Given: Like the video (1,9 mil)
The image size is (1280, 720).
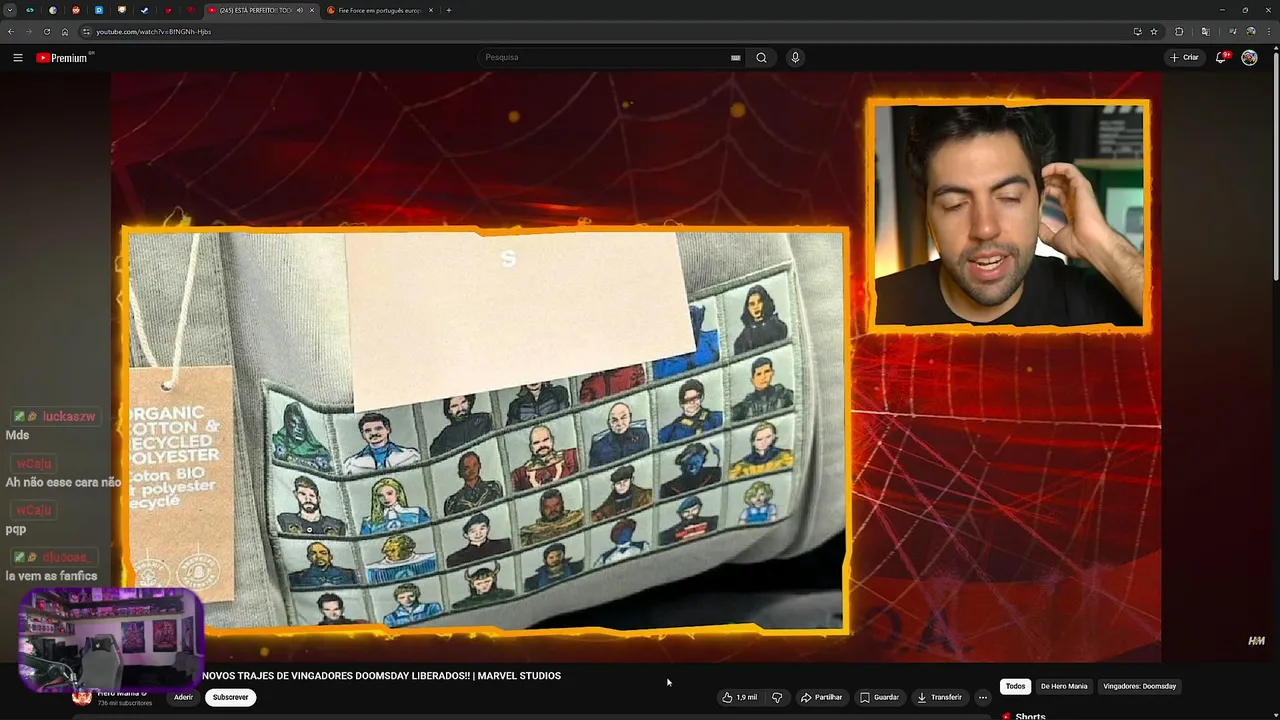Looking at the screenshot, I should click(740, 697).
